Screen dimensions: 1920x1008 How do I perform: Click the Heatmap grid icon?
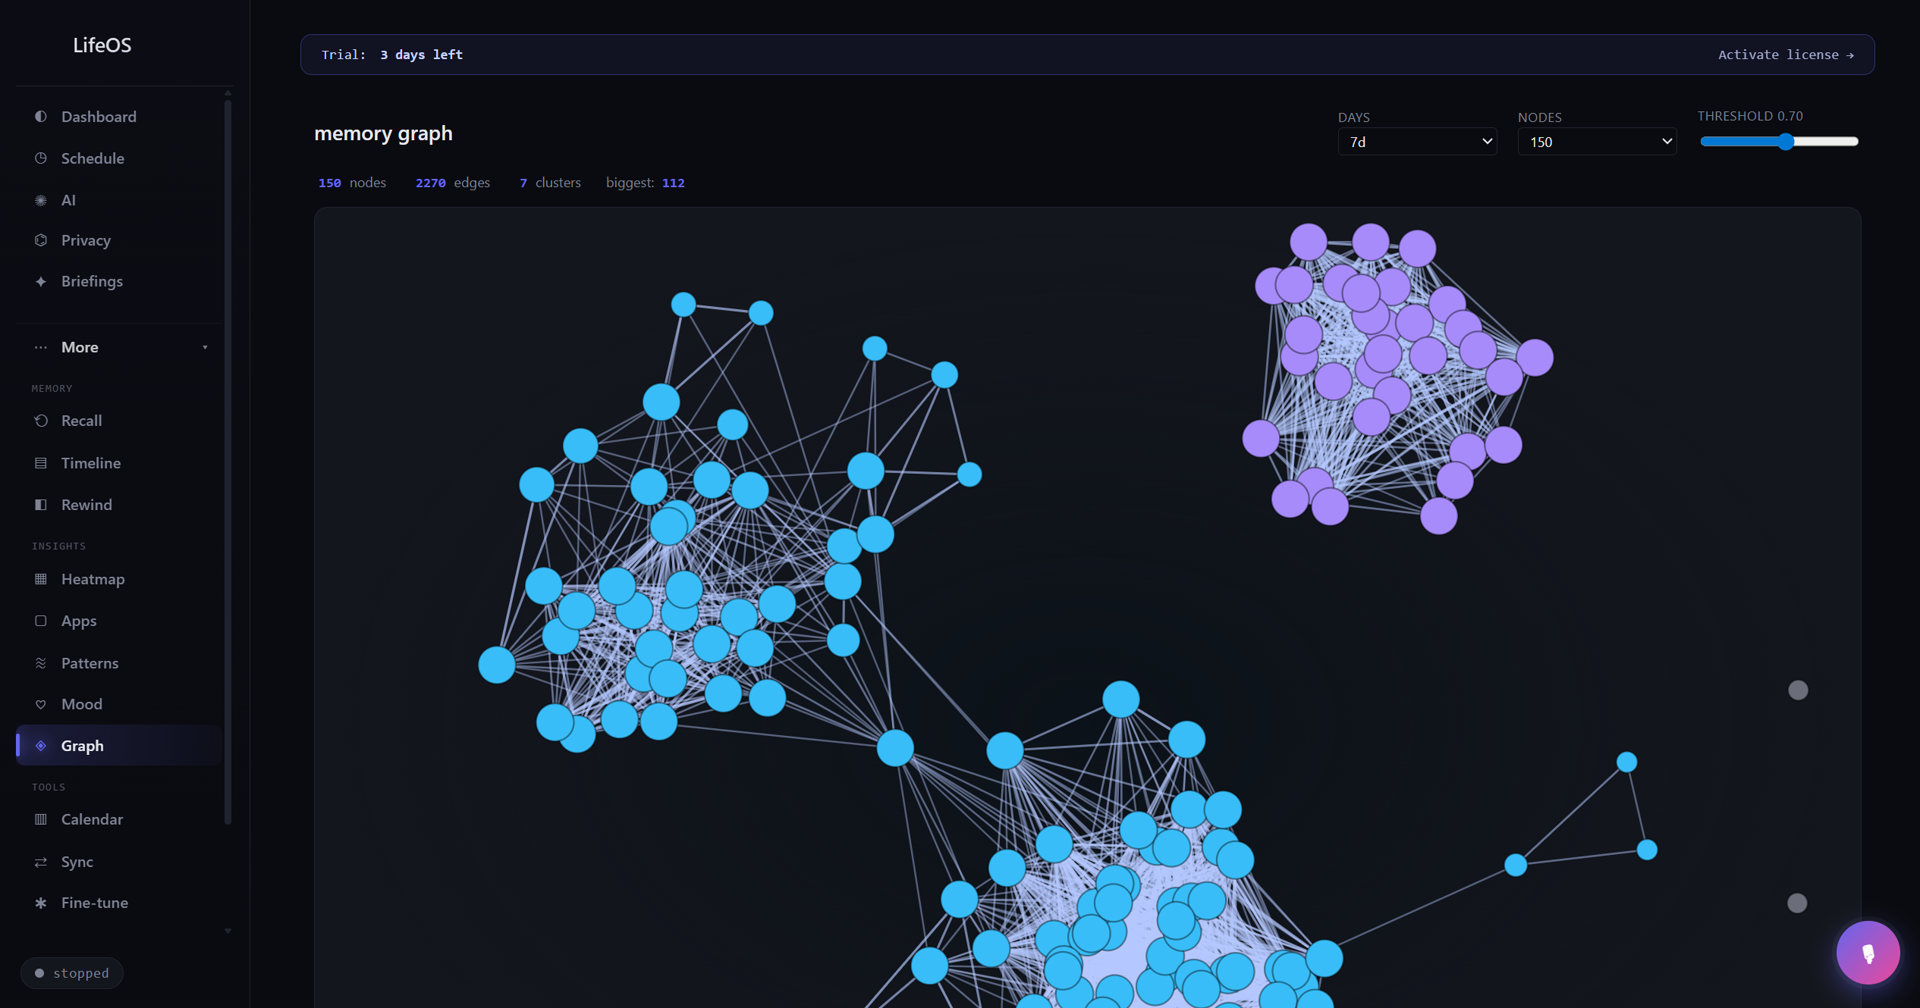(x=41, y=579)
